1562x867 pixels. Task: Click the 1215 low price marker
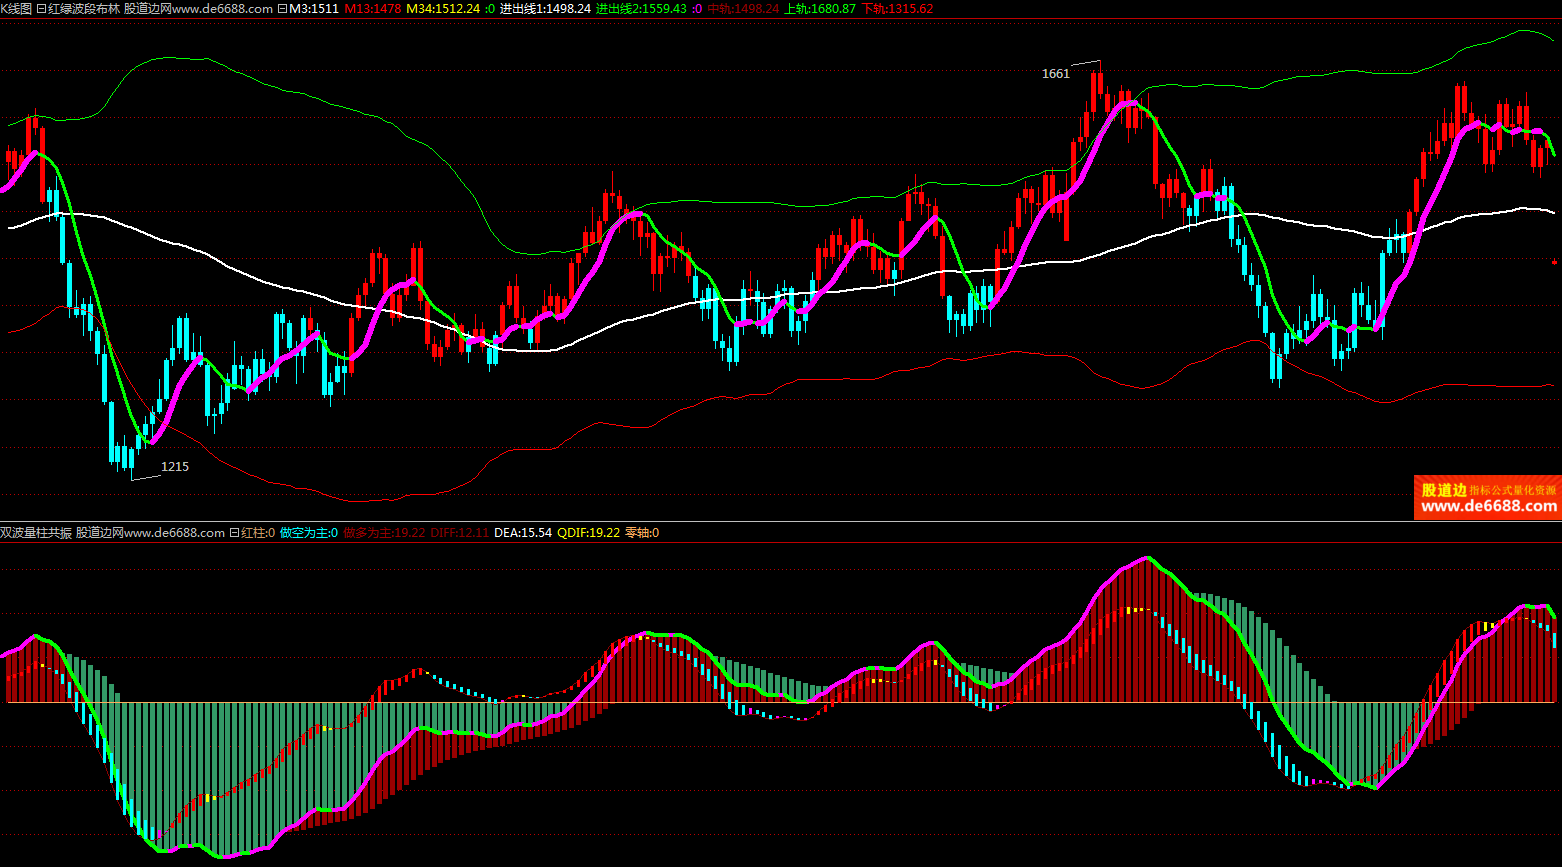click(175, 466)
